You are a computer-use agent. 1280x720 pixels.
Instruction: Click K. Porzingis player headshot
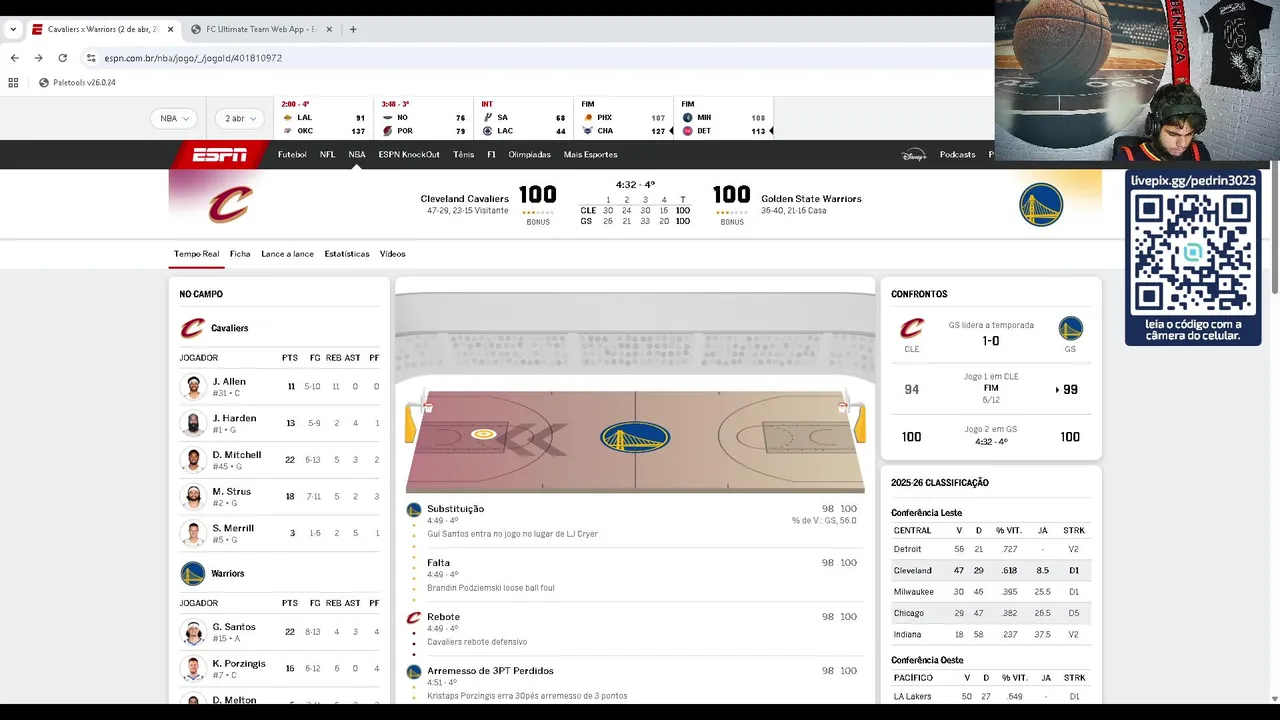click(193, 669)
